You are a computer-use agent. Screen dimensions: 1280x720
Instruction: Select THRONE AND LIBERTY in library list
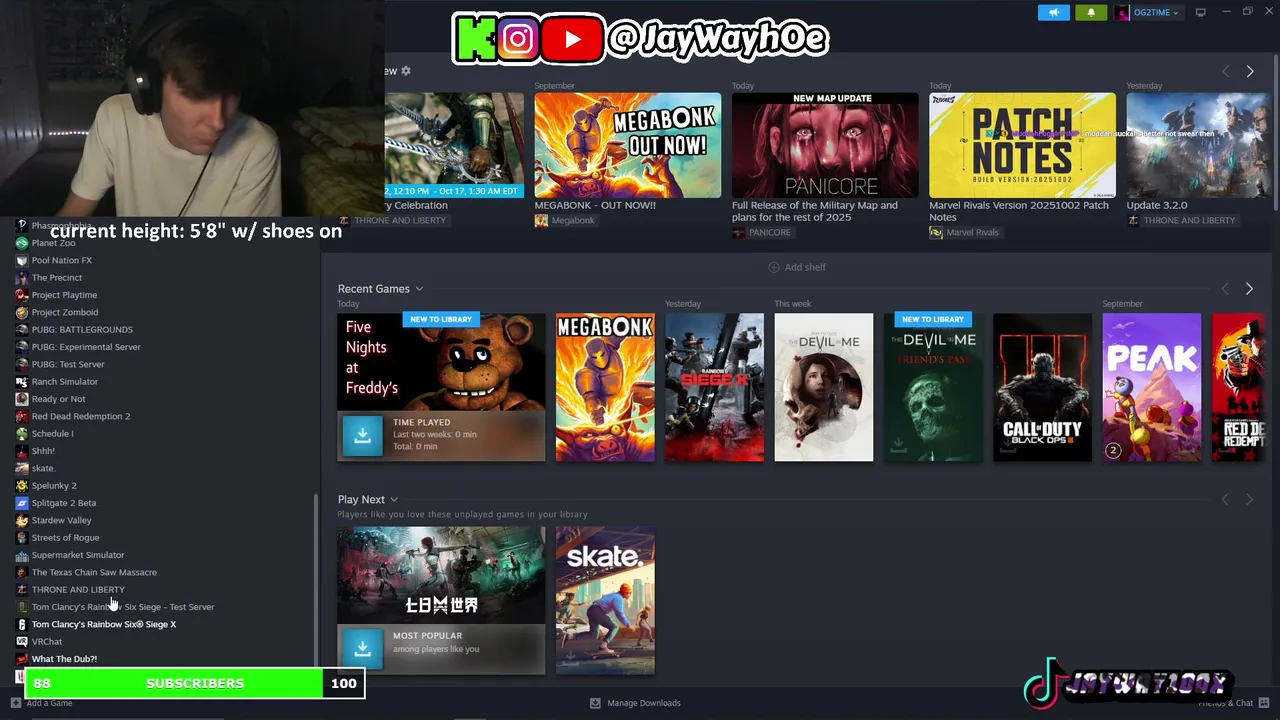pyautogui.click(x=78, y=590)
